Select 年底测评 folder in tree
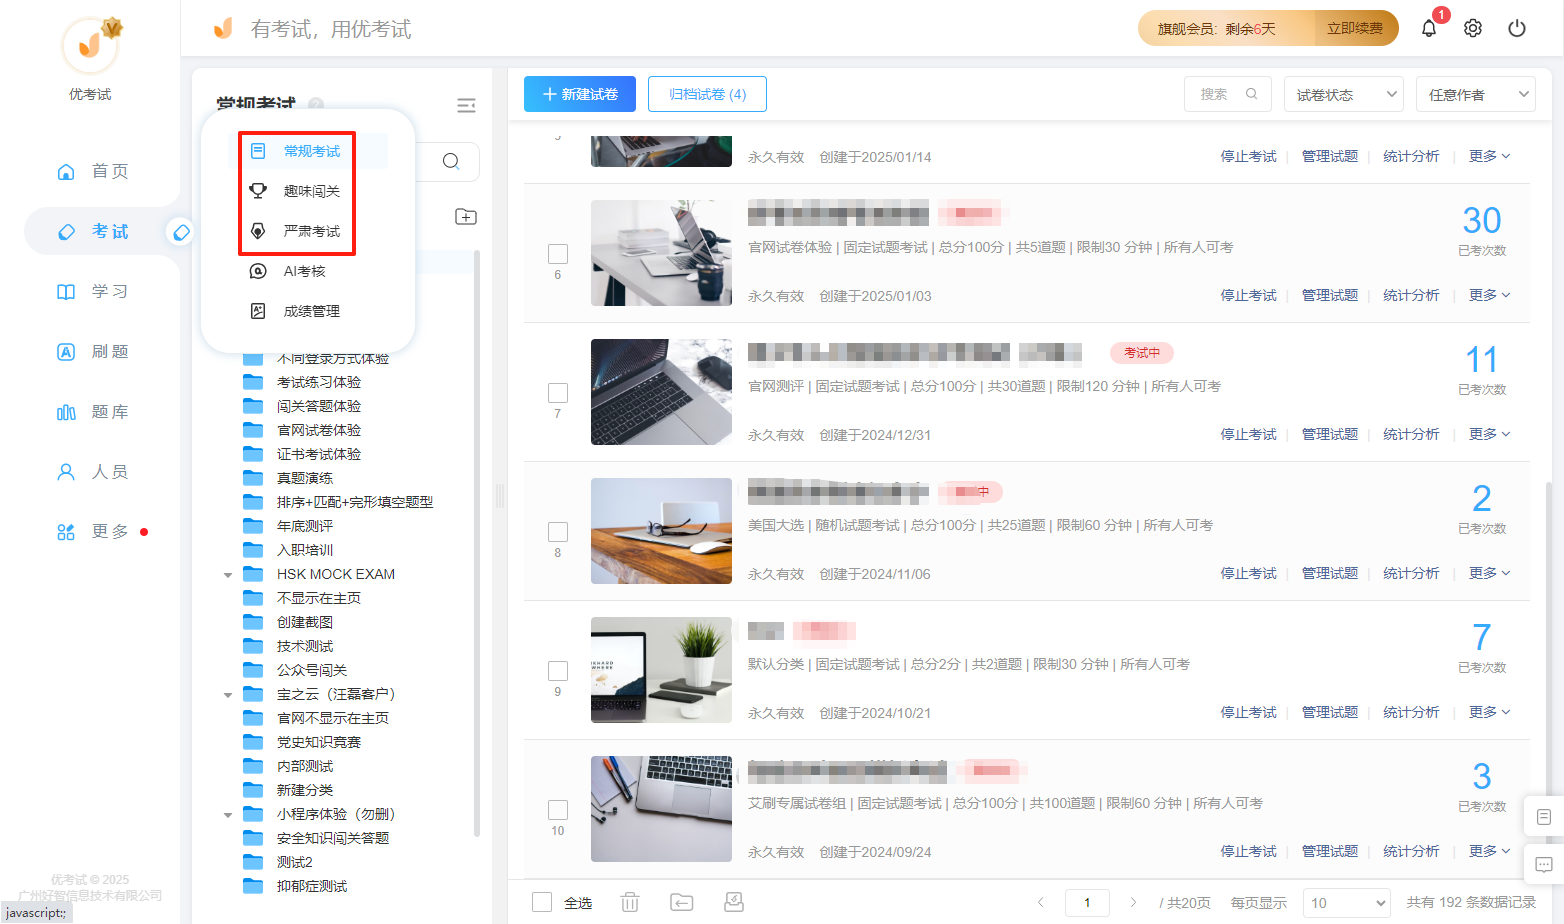 pyautogui.click(x=304, y=526)
